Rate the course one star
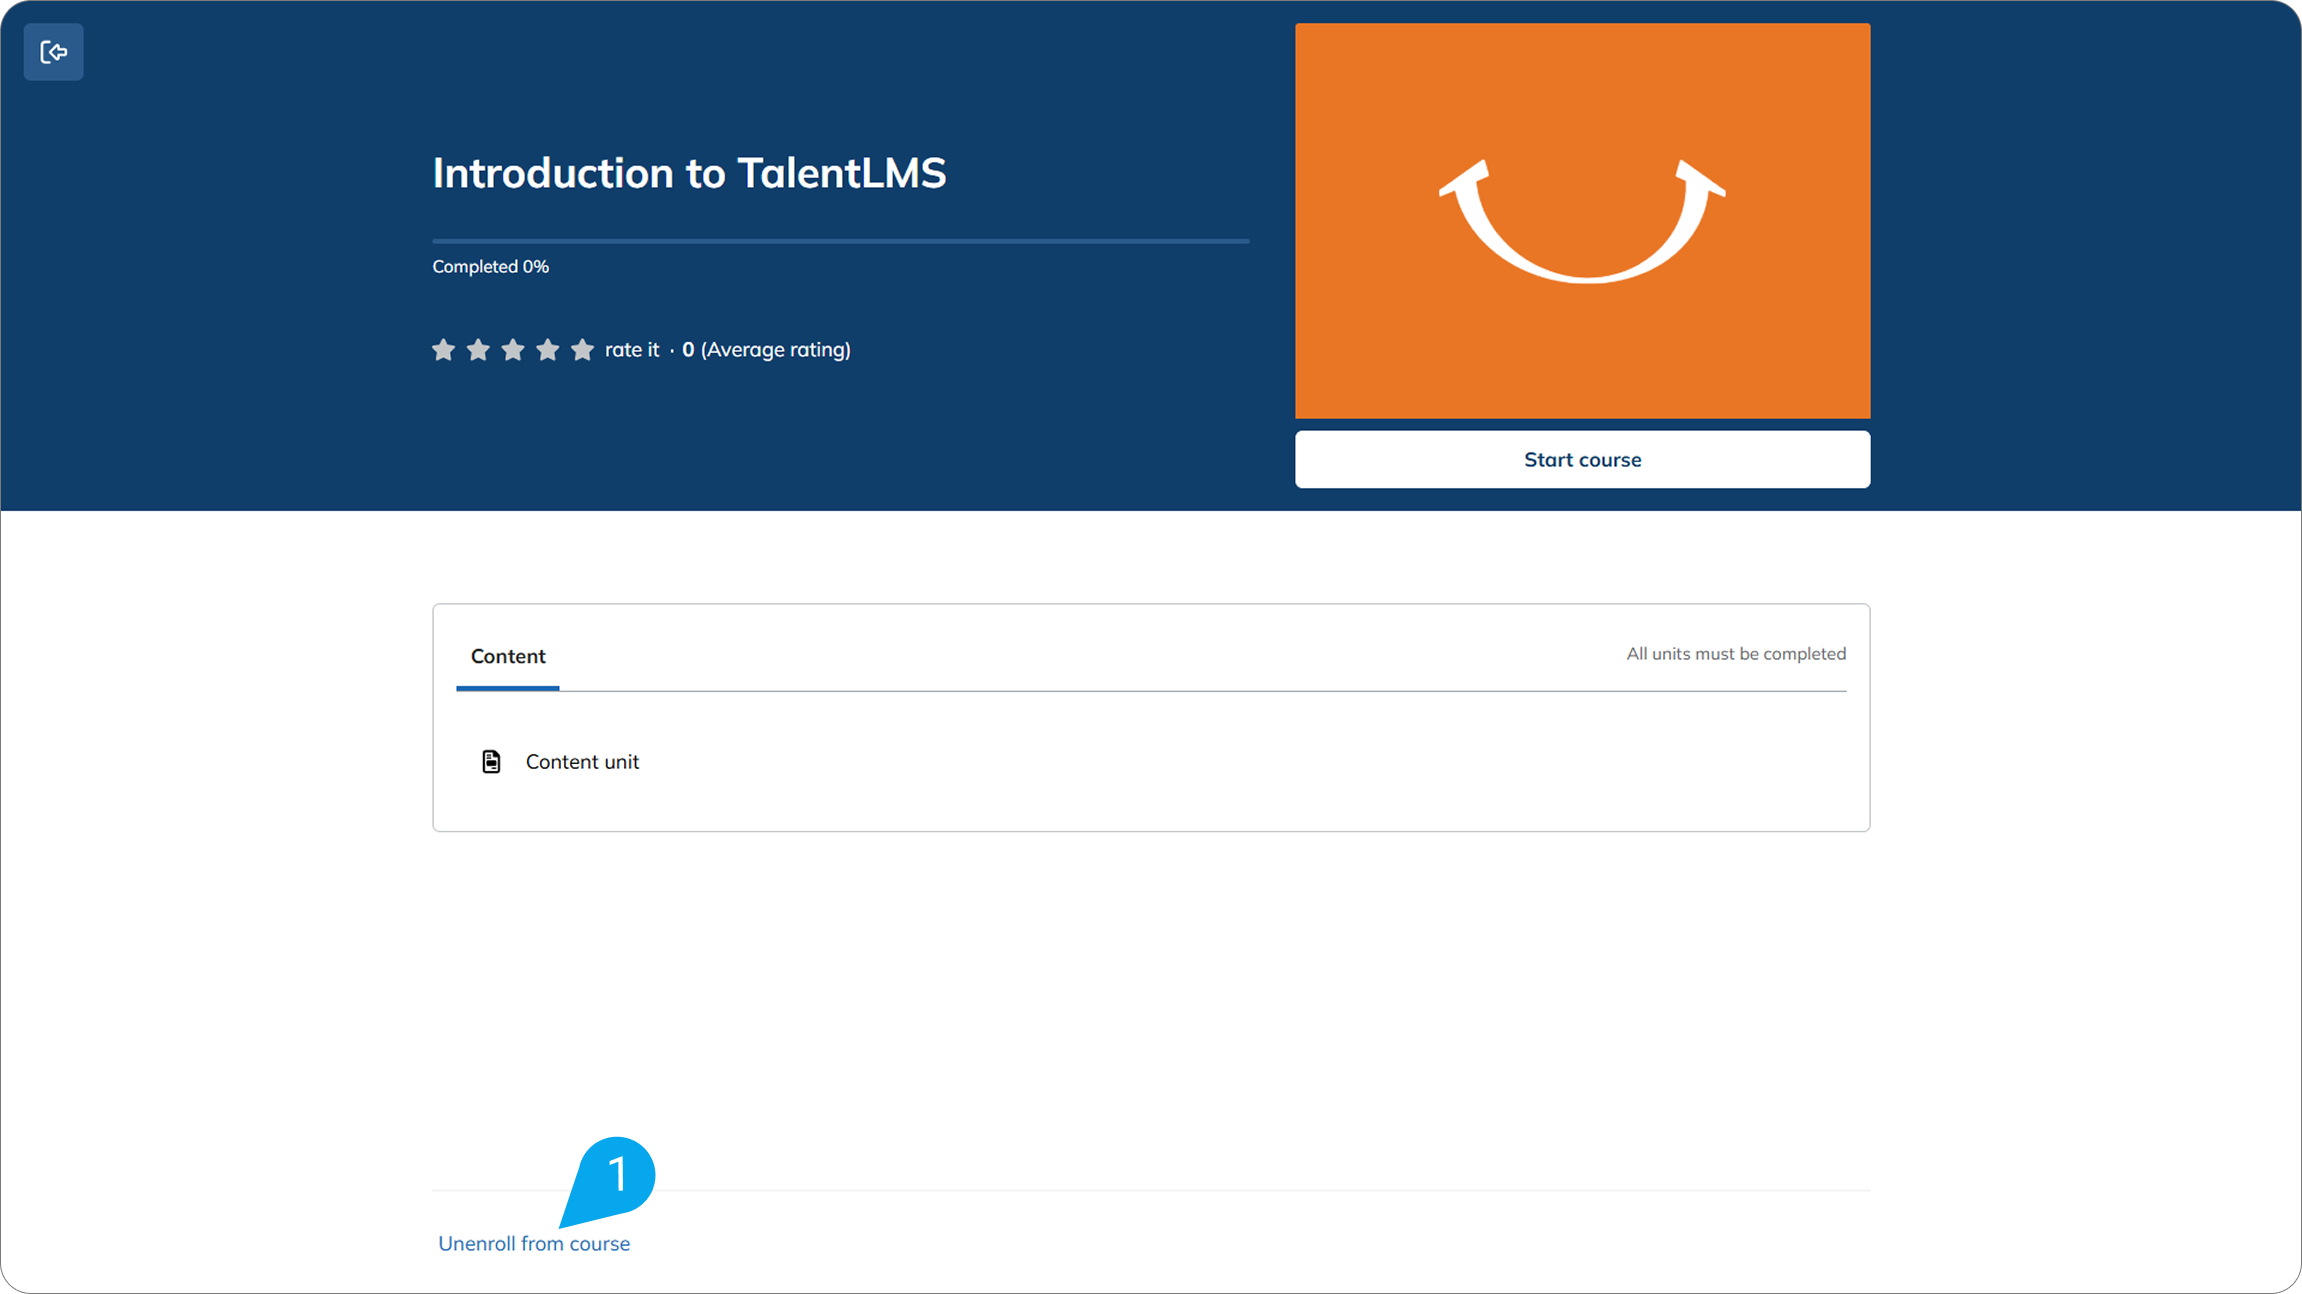This screenshot has width=2302, height=1294. pos(444,350)
